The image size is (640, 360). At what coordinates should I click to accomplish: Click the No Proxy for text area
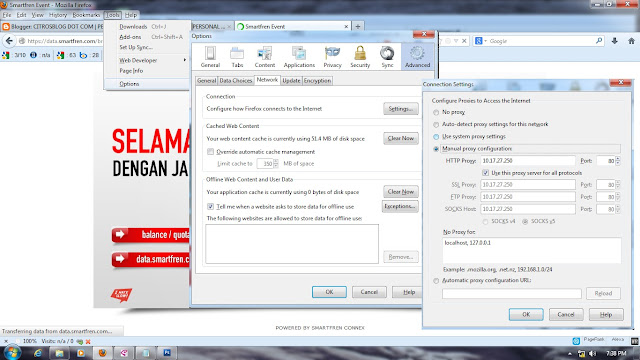click(532, 250)
